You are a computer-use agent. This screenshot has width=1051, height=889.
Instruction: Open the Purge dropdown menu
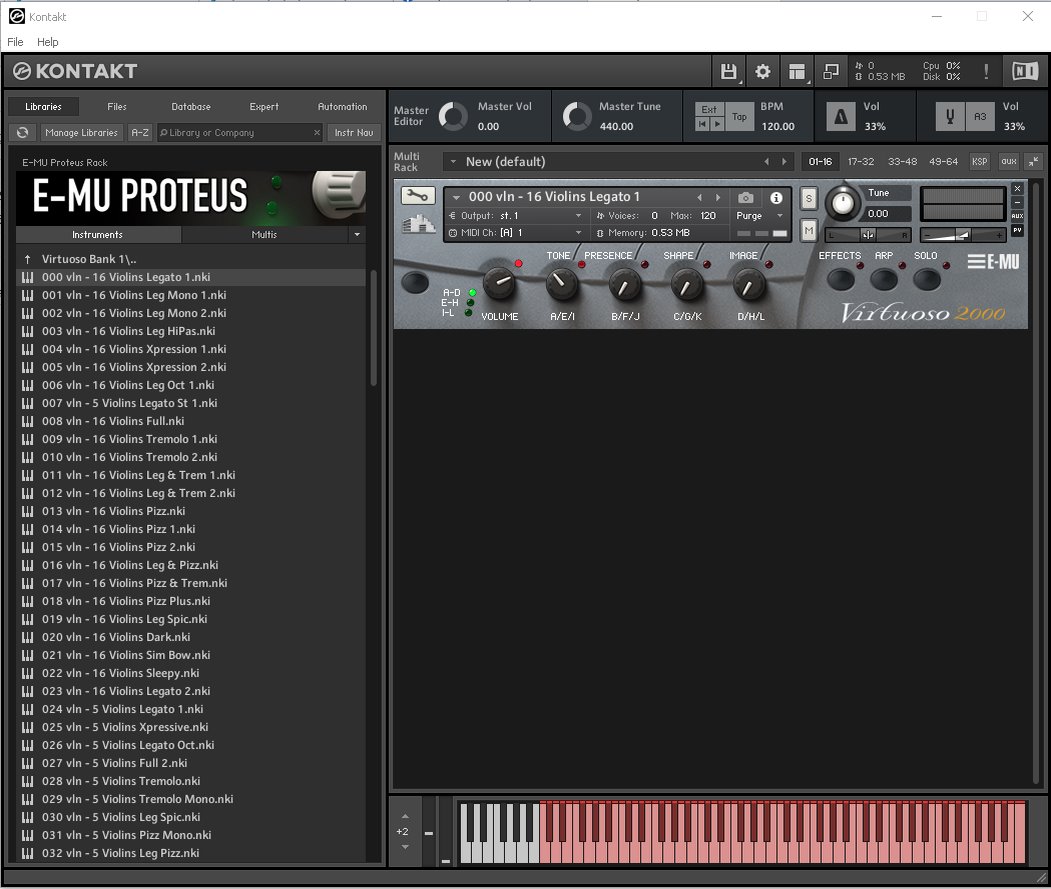coord(760,216)
